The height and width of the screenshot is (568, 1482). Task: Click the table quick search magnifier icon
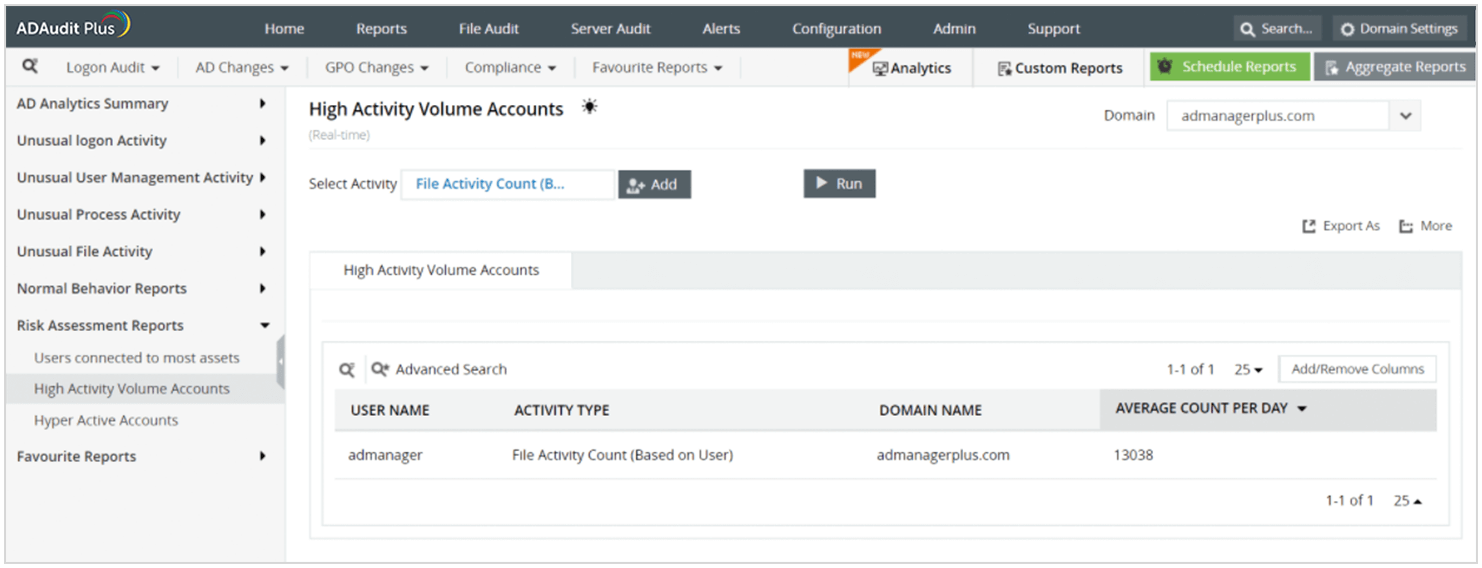347,370
